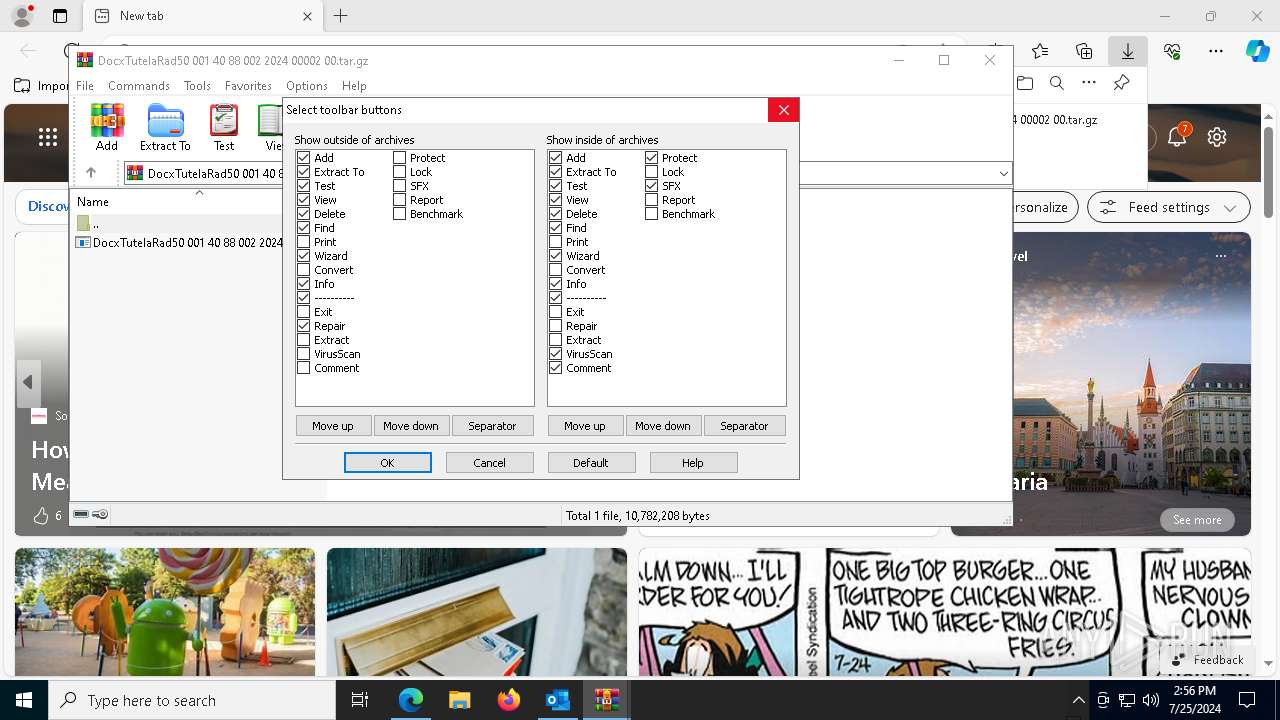1280x720 pixels.
Task: Open the Copilot icon in Edge
Action: 1257,51
